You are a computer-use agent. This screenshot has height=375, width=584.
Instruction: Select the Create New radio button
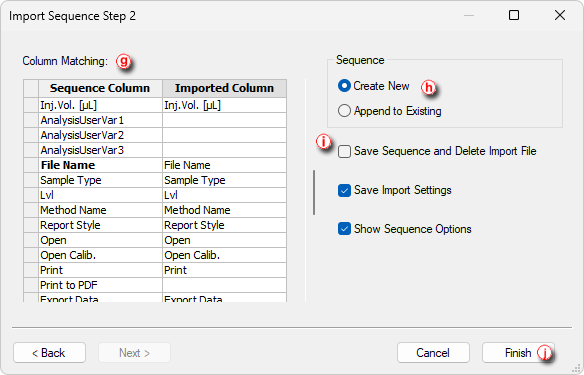tap(344, 86)
